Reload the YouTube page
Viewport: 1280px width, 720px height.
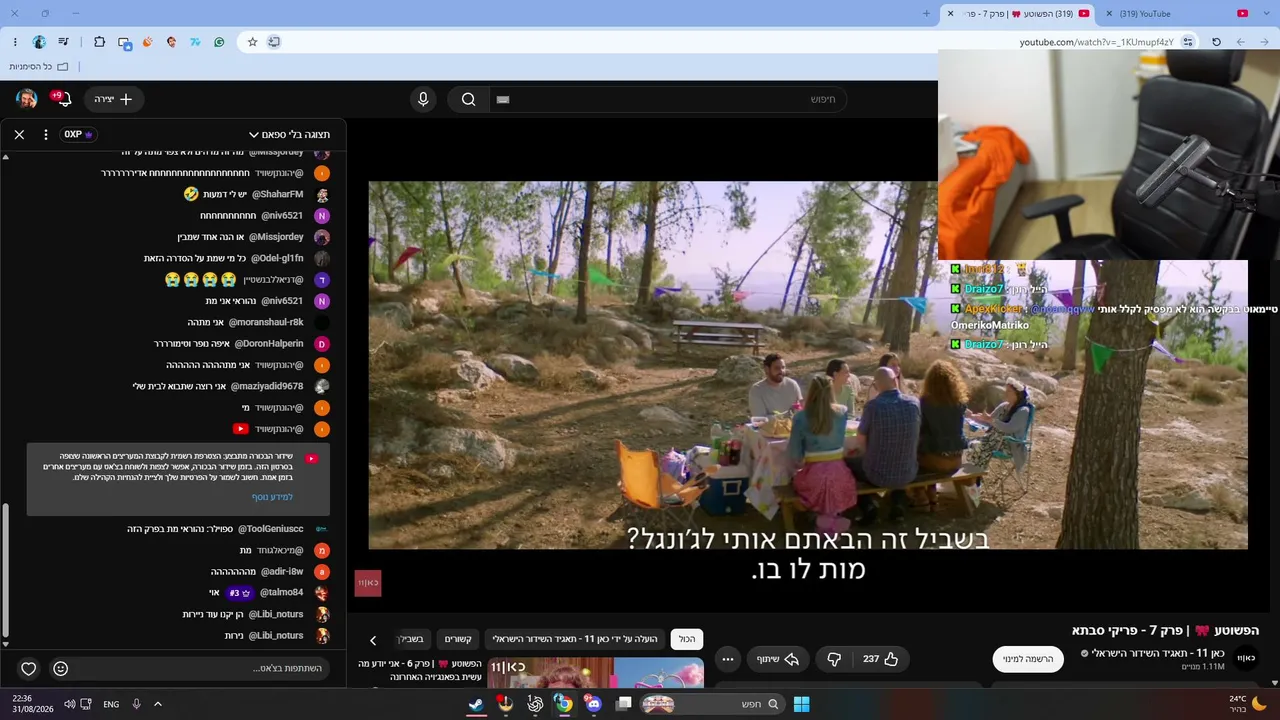click(x=1216, y=42)
